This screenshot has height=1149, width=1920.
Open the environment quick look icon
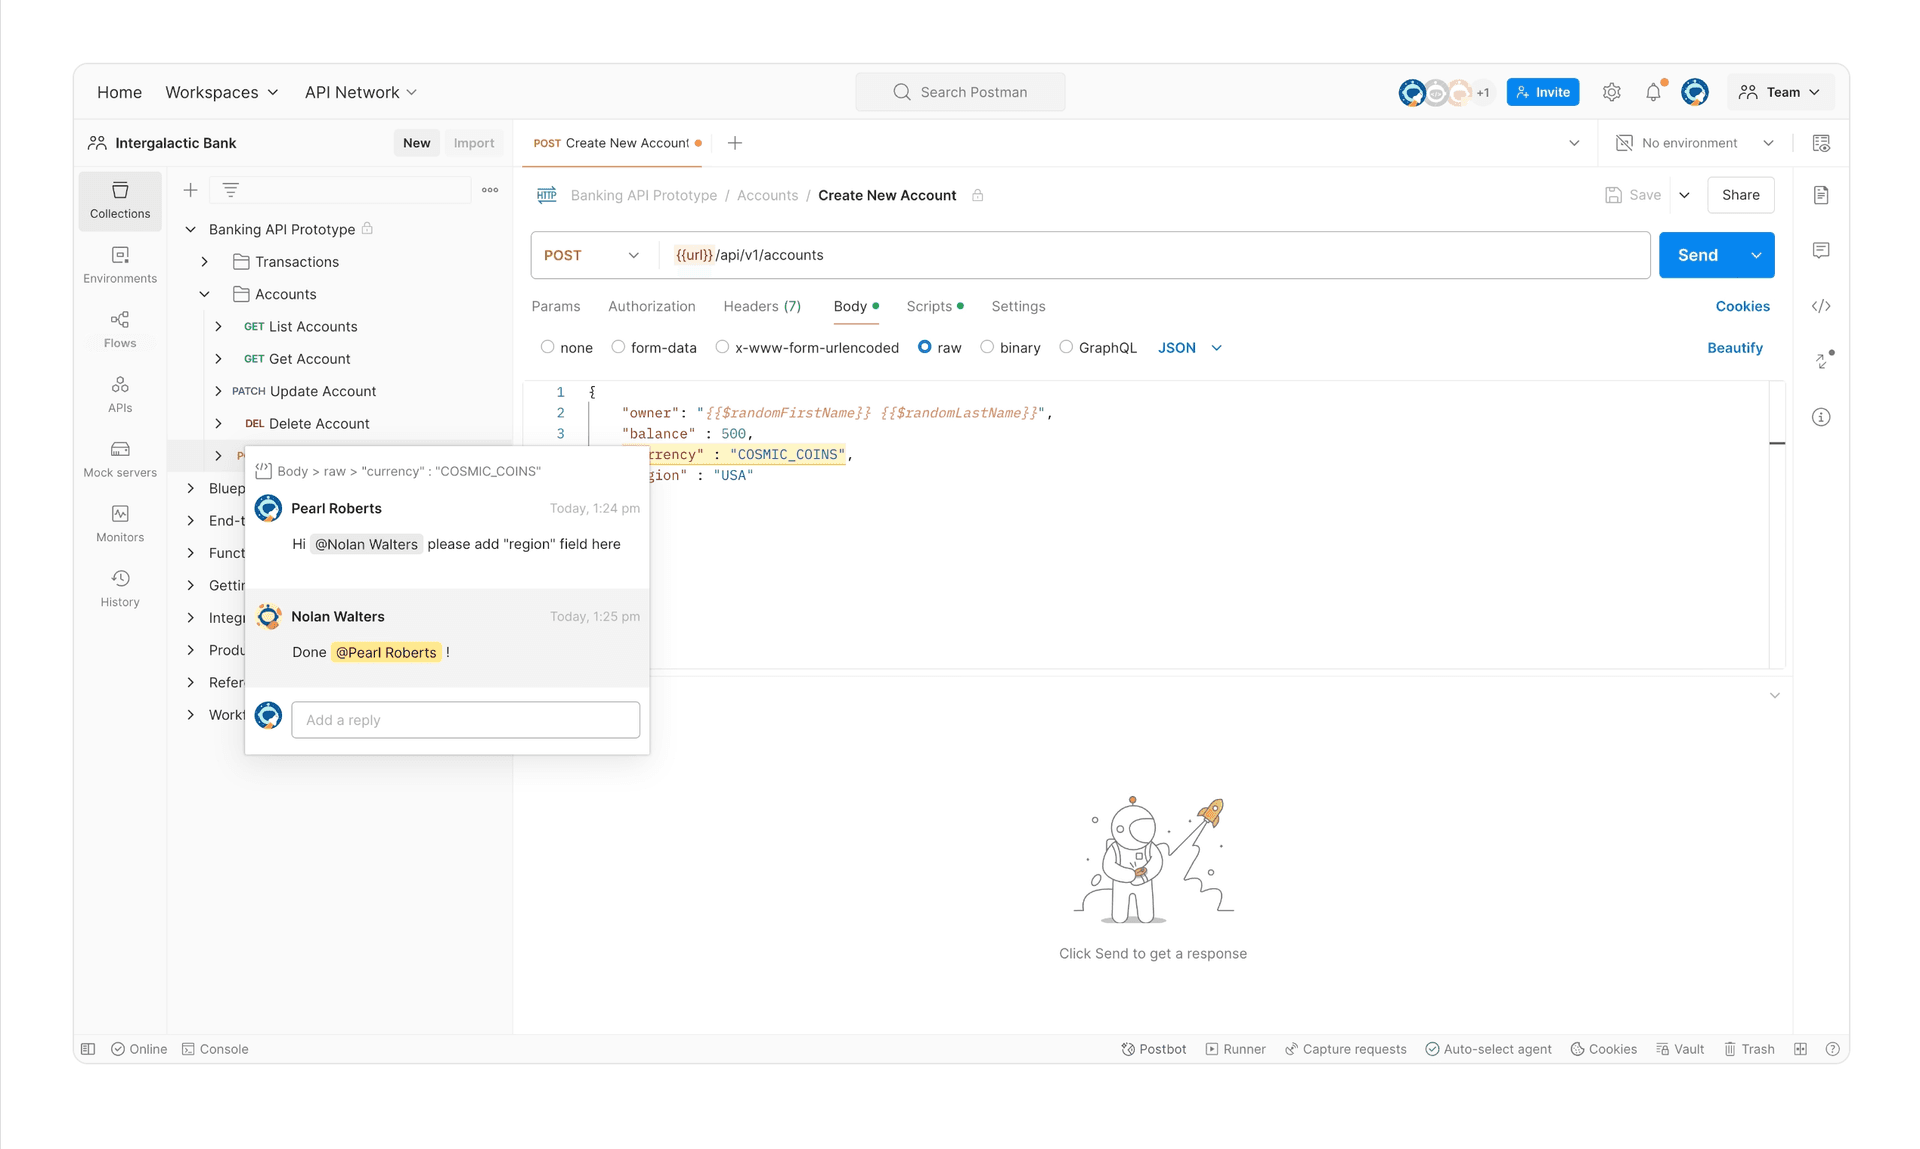(x=1821, y=143)
